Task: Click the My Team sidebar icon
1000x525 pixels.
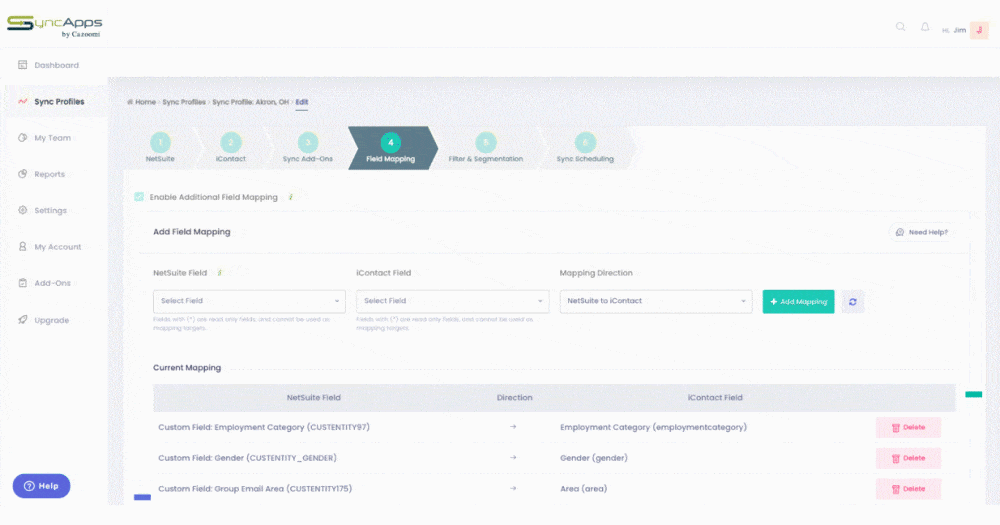Action: click(x=22, y=137)
